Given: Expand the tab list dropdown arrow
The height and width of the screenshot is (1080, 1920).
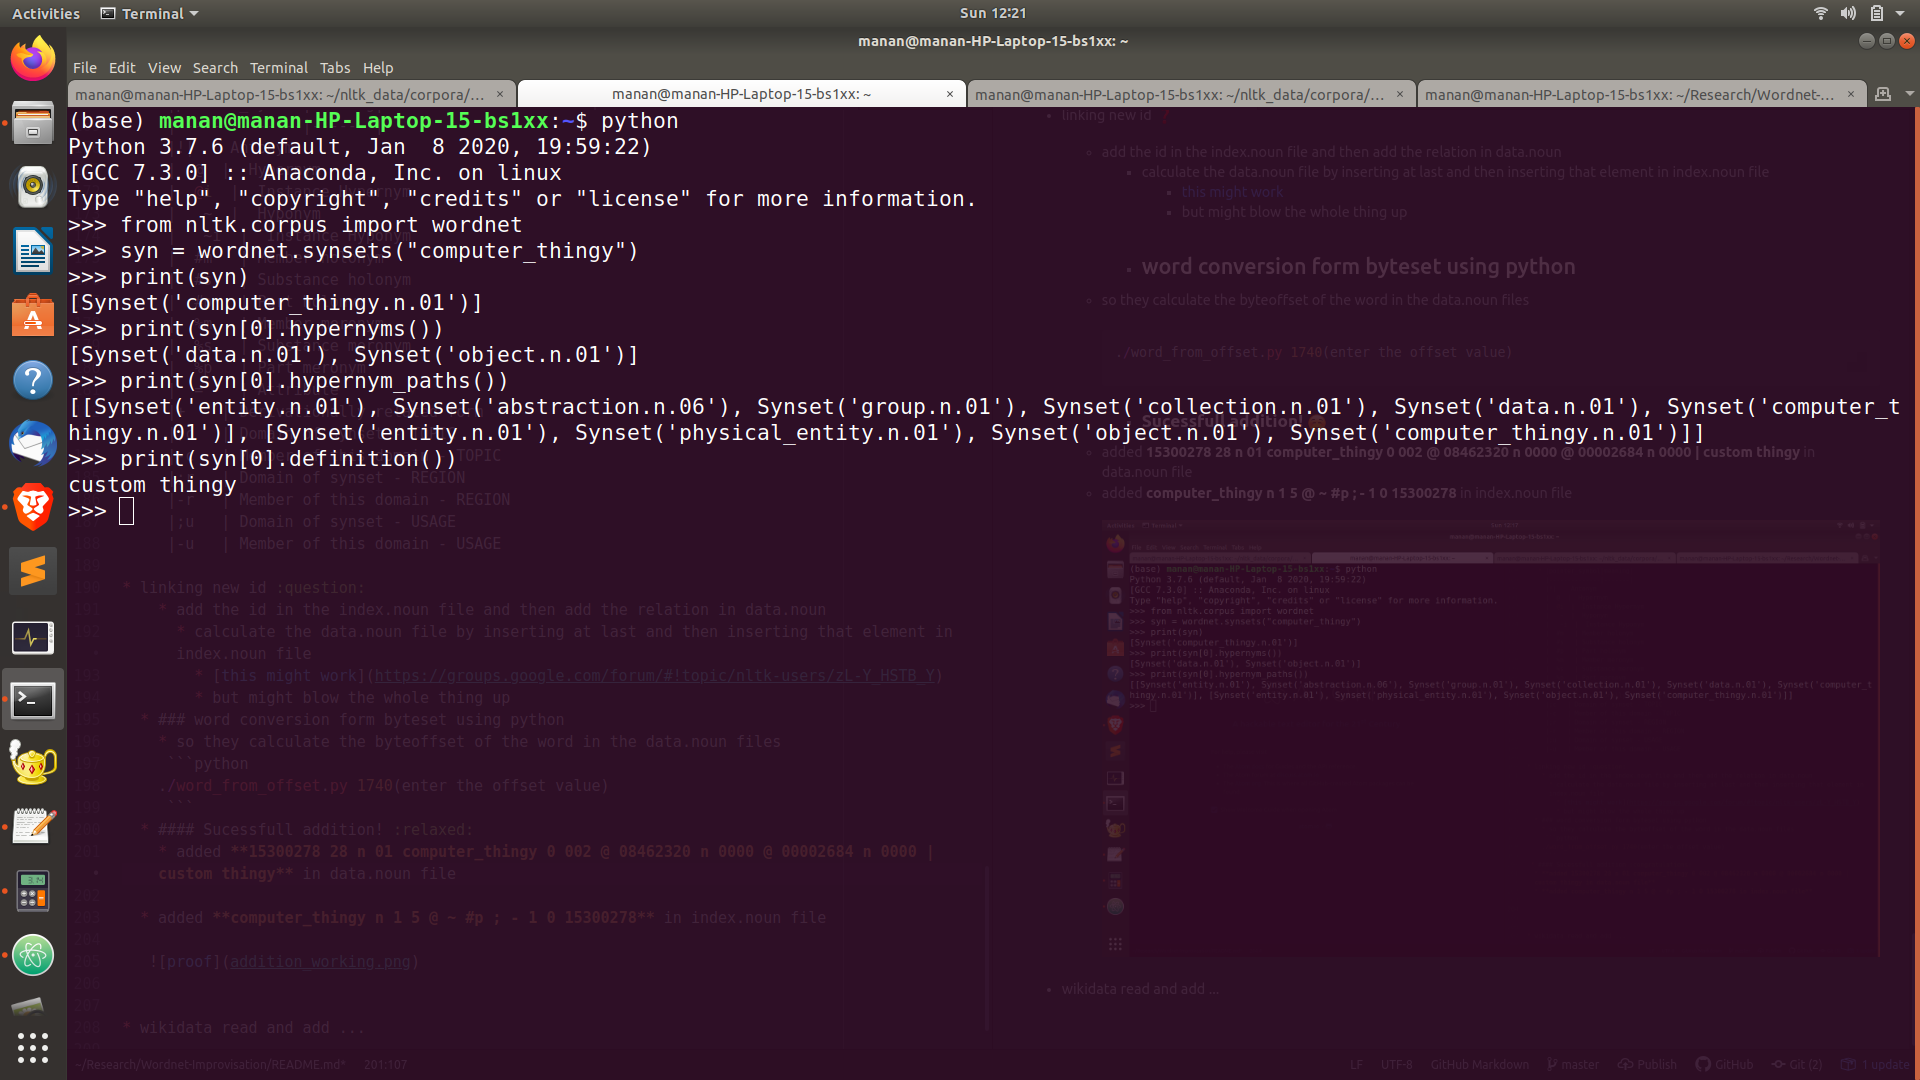Looking at the screenshot, I should (1909, 94).
